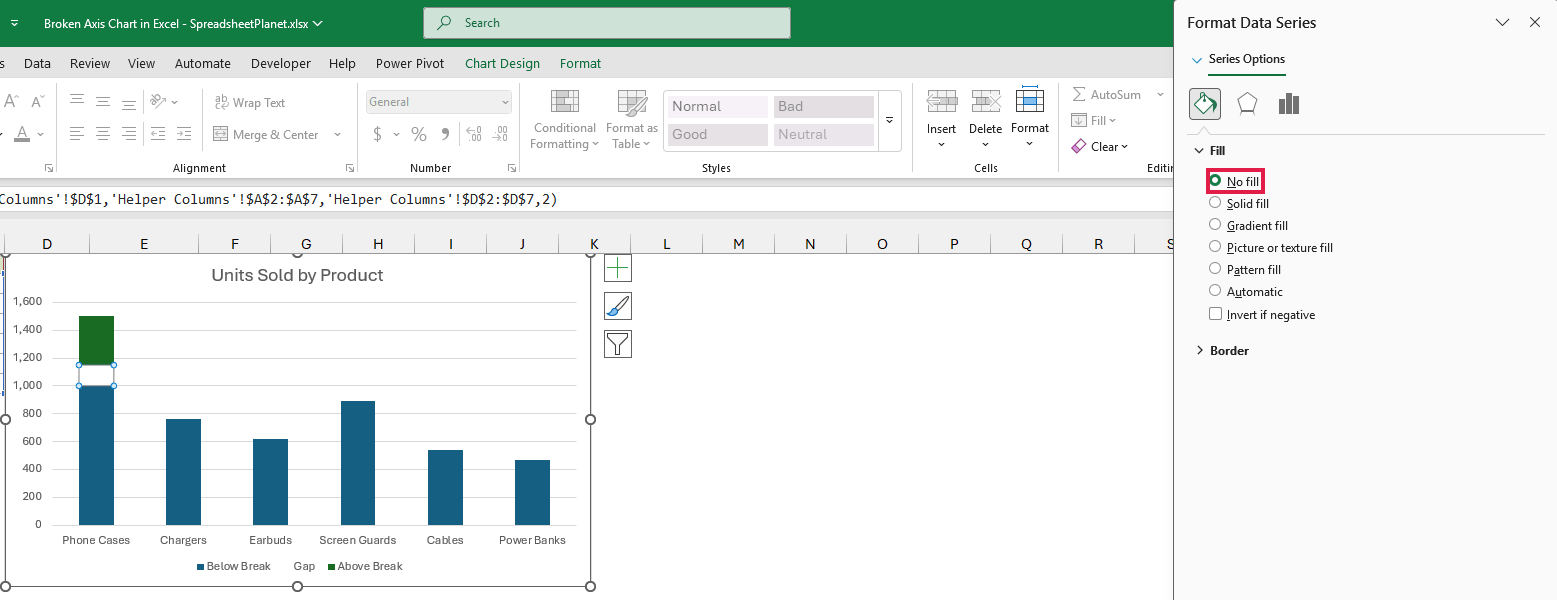Switch to the Format ribbon tab
This screenshot has height=600, width=1557.
tap(581, 63)
